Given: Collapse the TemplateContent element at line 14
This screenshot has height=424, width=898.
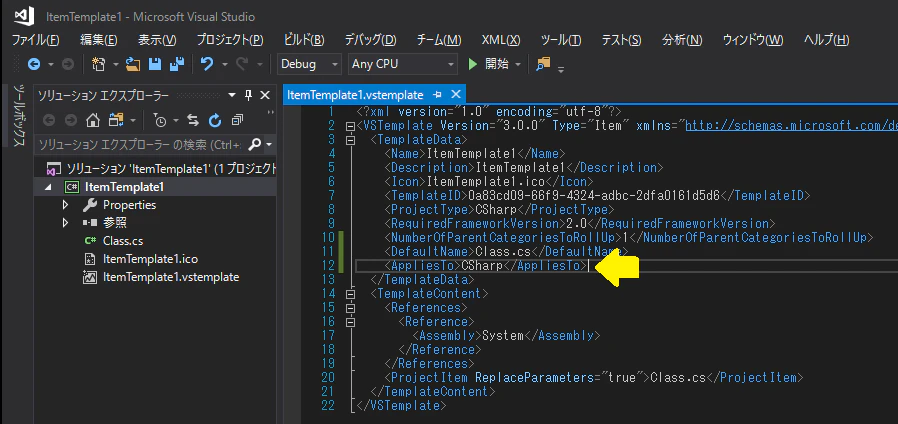Looking at the screenshot, I should pyautogui.click(x=350, y=293).
